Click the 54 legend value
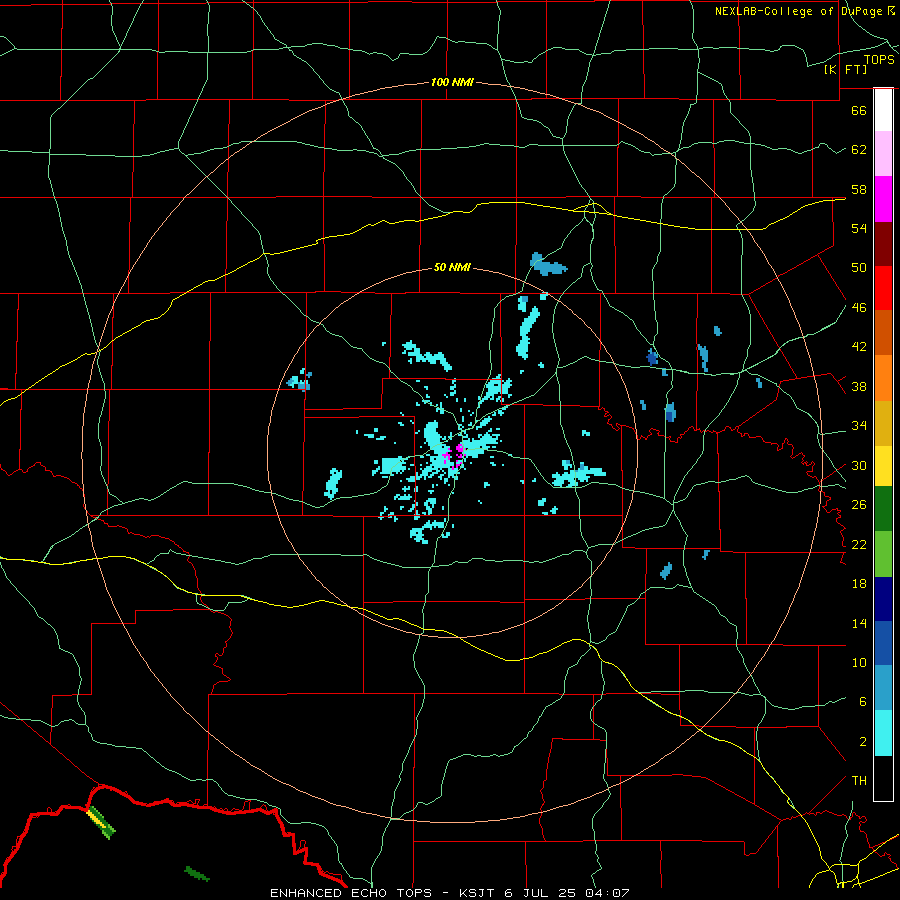900x900 pixels. [859, 228]
